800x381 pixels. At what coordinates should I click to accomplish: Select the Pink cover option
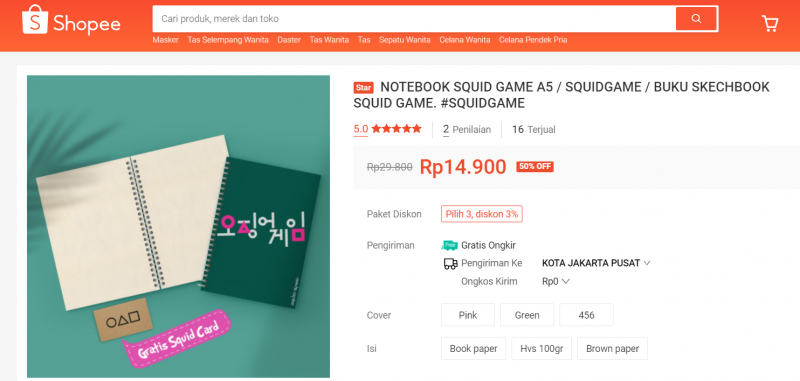(x=468, y=315)
